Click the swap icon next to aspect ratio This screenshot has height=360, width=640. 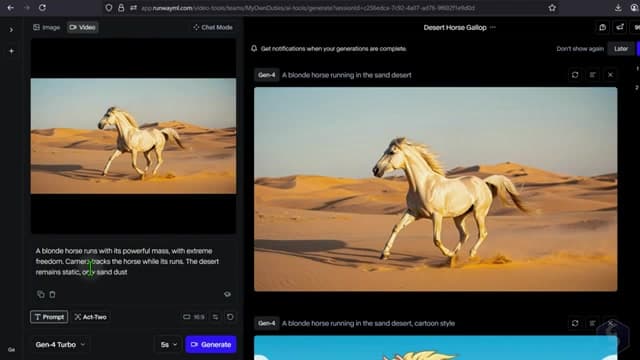click(215, 317)
